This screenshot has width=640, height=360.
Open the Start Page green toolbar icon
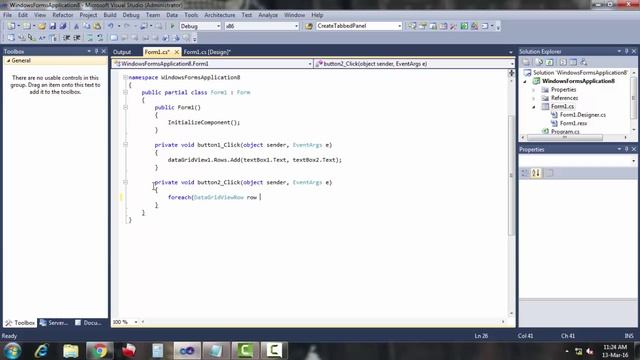[x=464, y=26]
